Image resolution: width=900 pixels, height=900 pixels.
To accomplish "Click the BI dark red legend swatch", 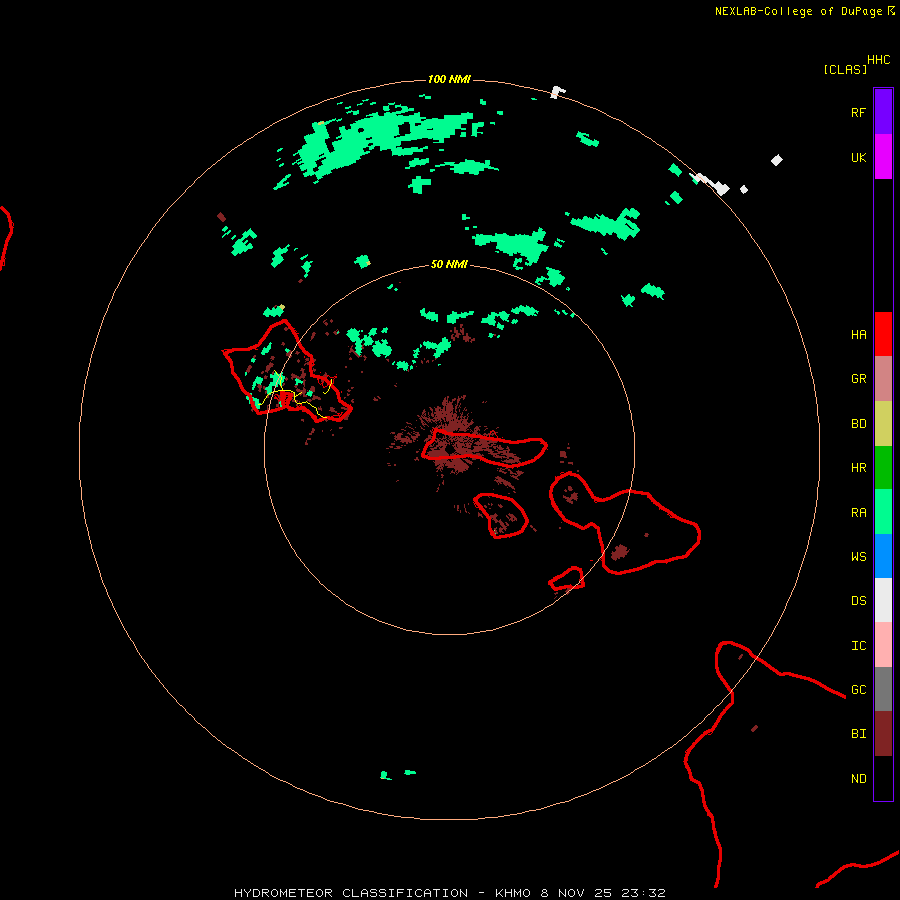I will pos(883,734).
